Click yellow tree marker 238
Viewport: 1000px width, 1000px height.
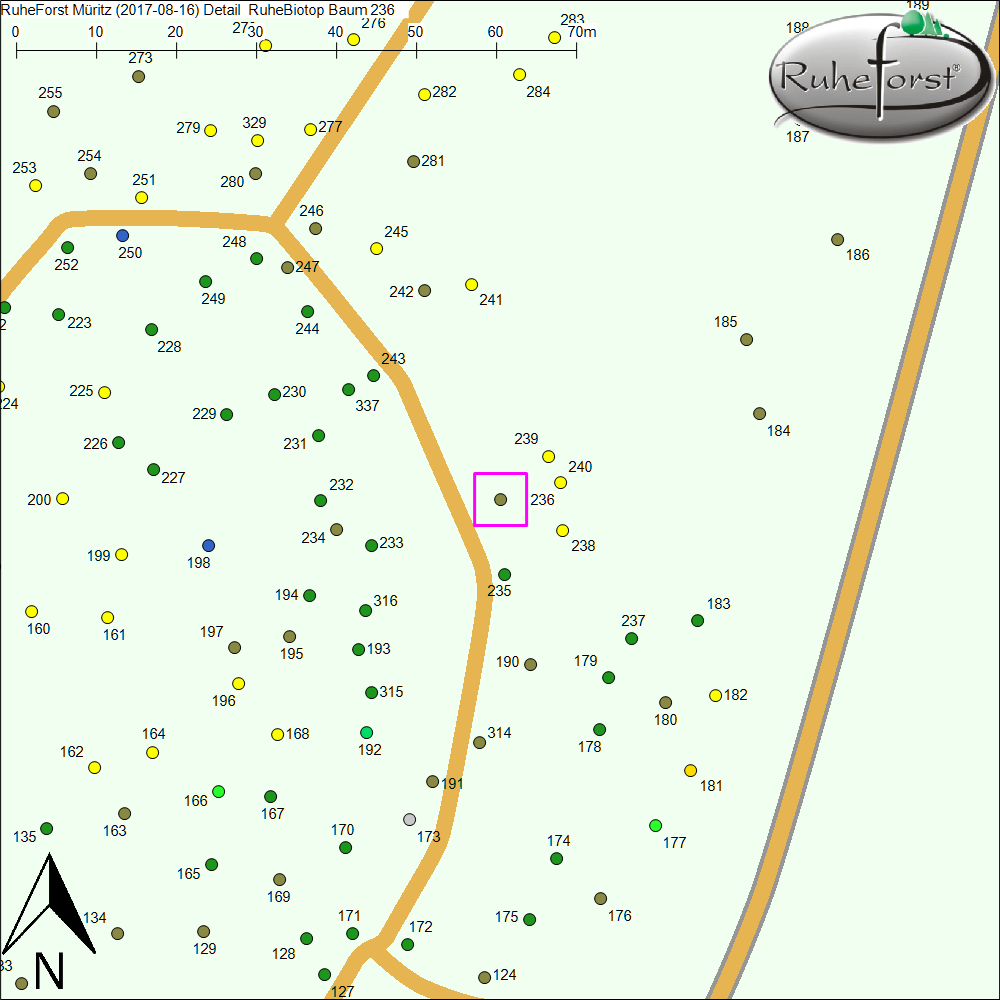coord(563,531)
